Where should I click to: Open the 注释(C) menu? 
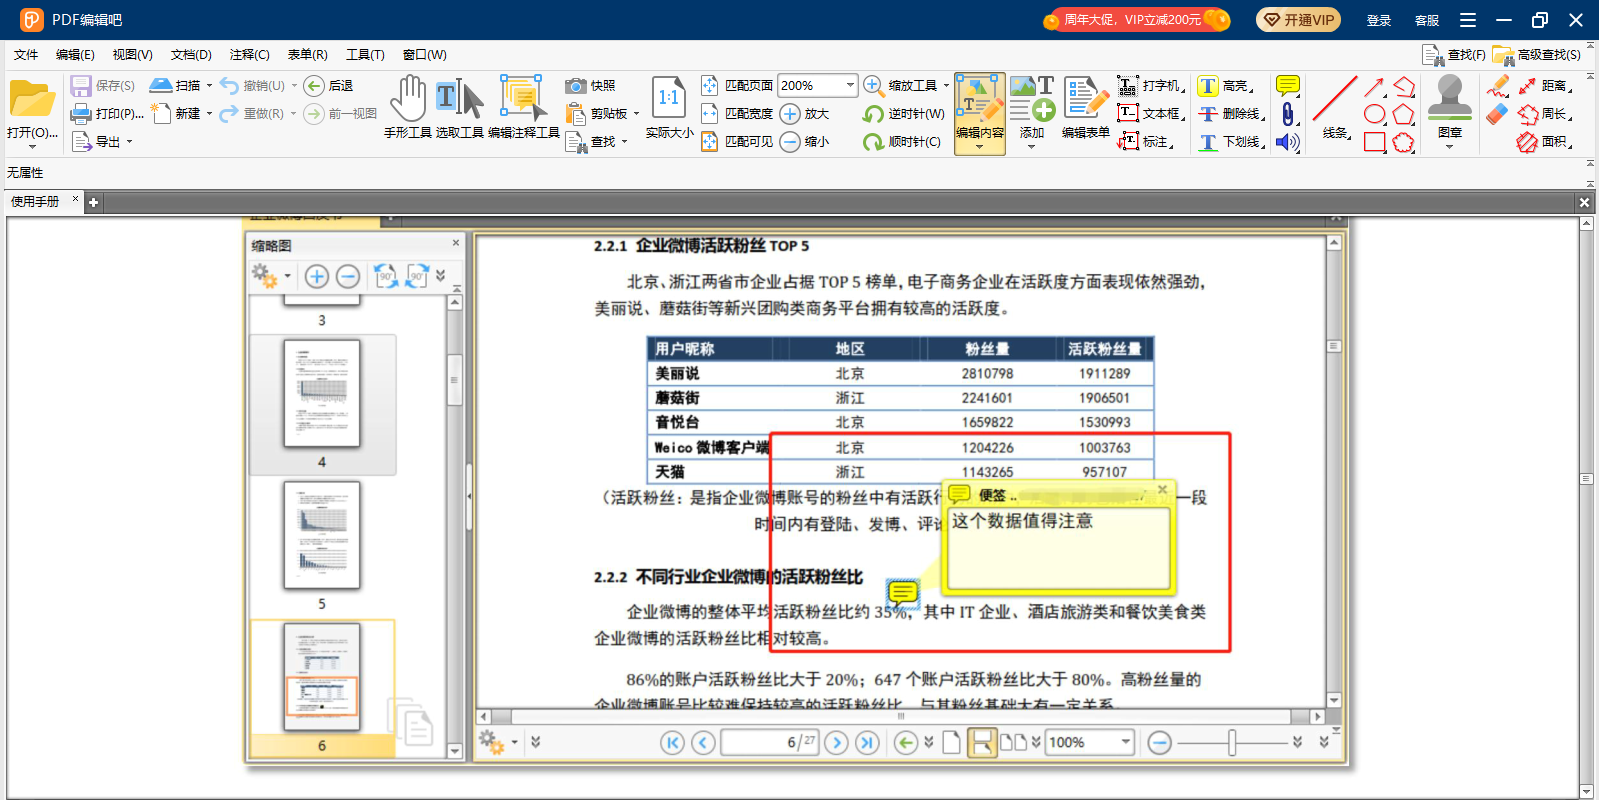coord(249,55)
